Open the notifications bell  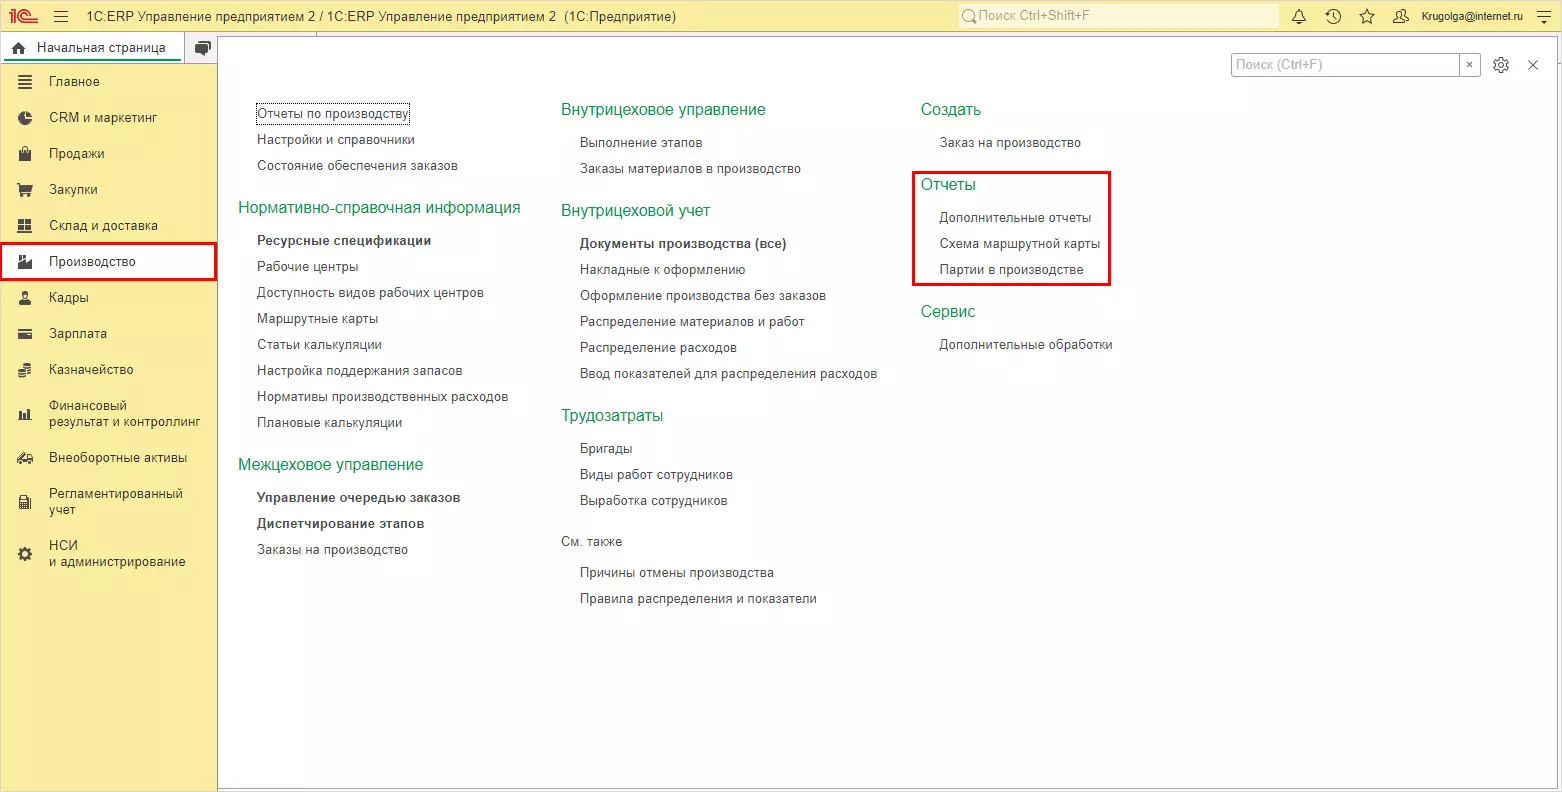tap(1299, 16)
